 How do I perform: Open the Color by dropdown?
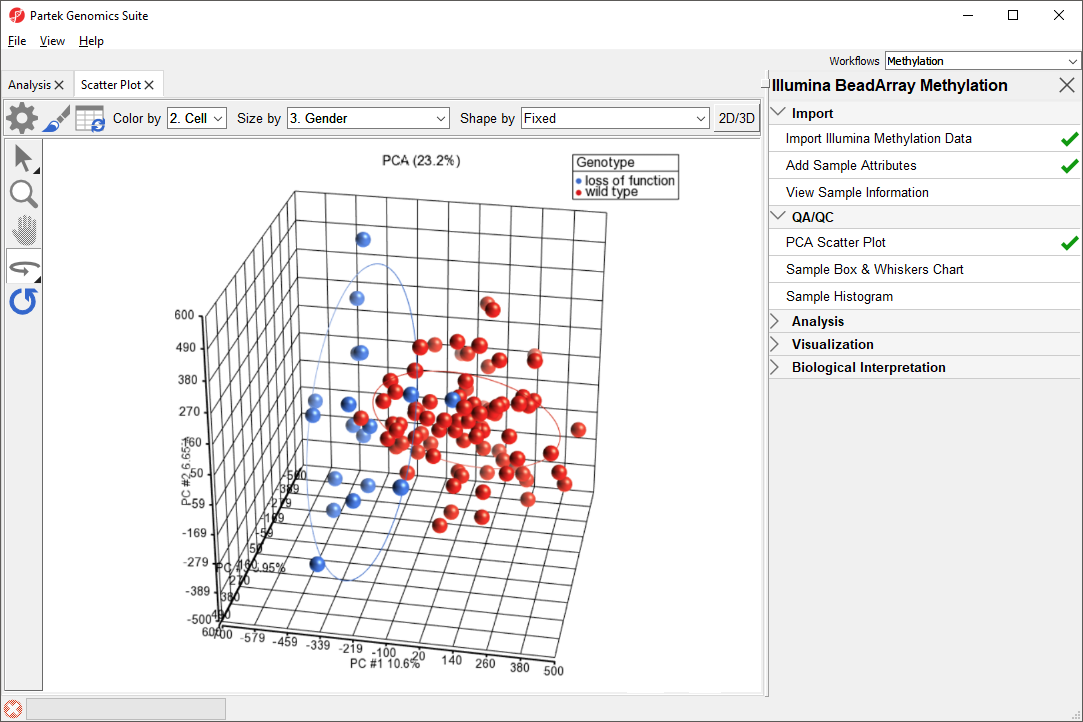[197, 118]
